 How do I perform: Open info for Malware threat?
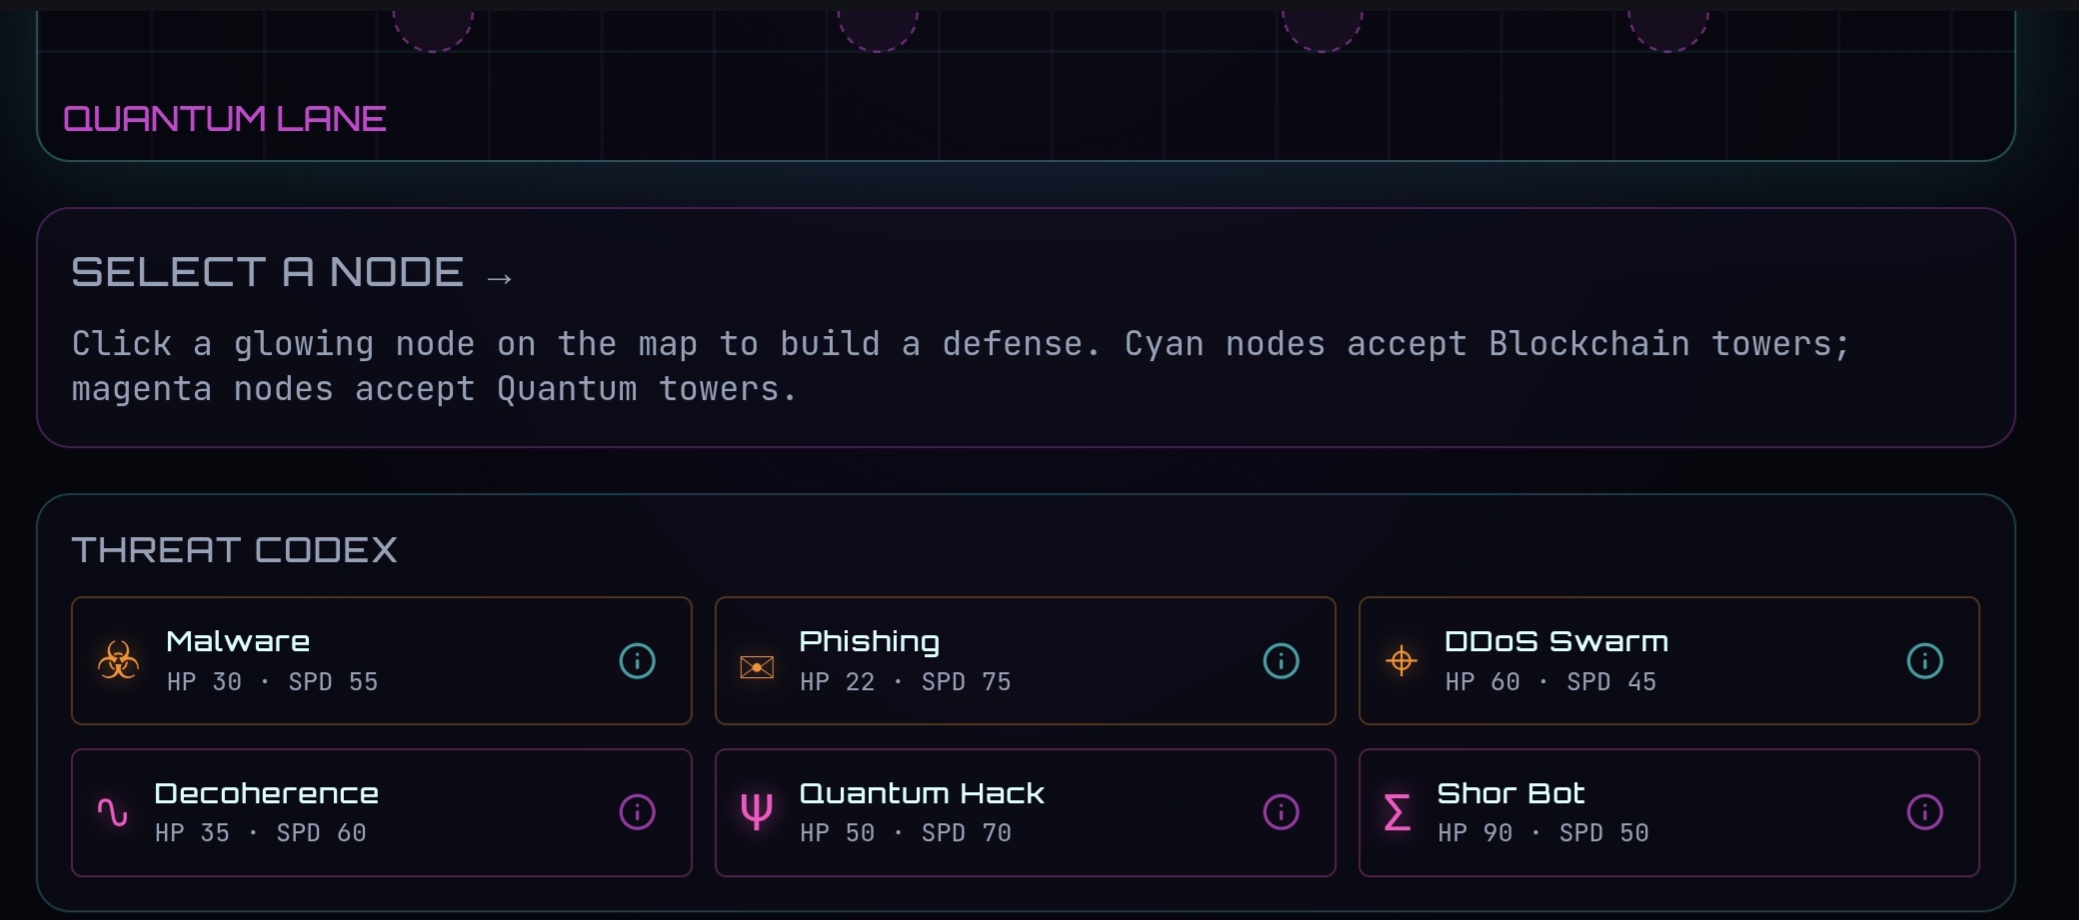tap(637, 661)
